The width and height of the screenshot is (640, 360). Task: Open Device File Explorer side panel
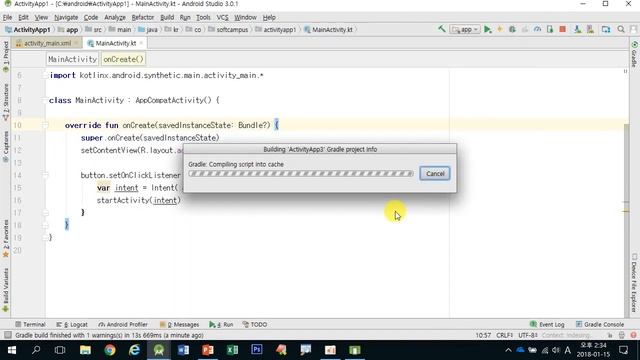tap(634, 282)
